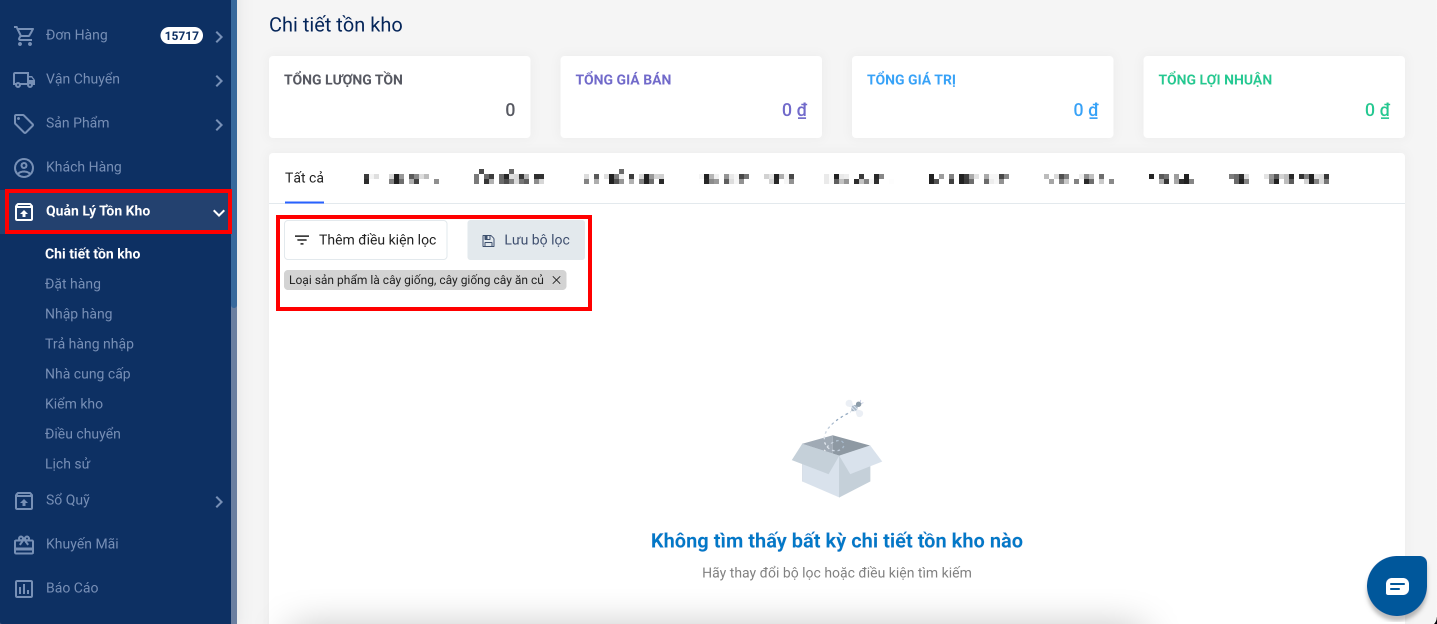Click the 15717 order count badge
Screen dimensions: 1437x624
tap(182, 36)
